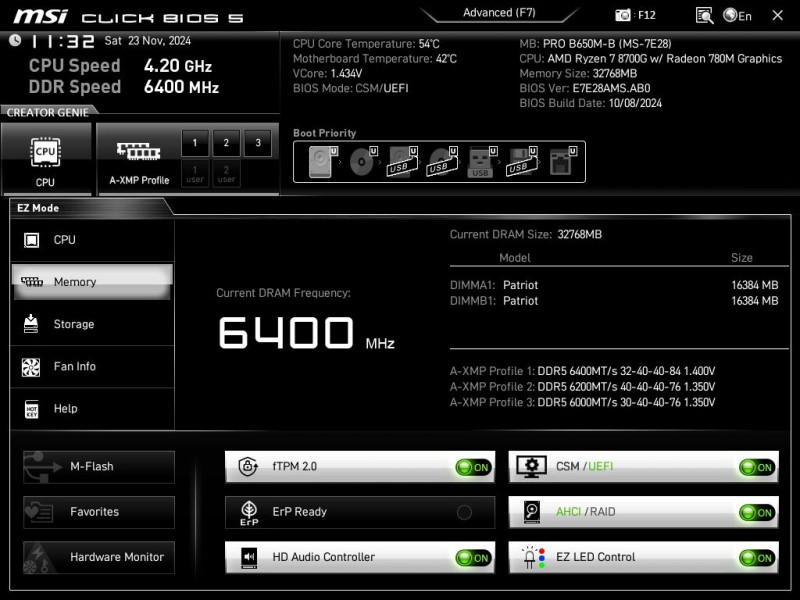Click the ErP leaf icon
The width and height of the screenshot is (800, 600).
tap(249, 512)
